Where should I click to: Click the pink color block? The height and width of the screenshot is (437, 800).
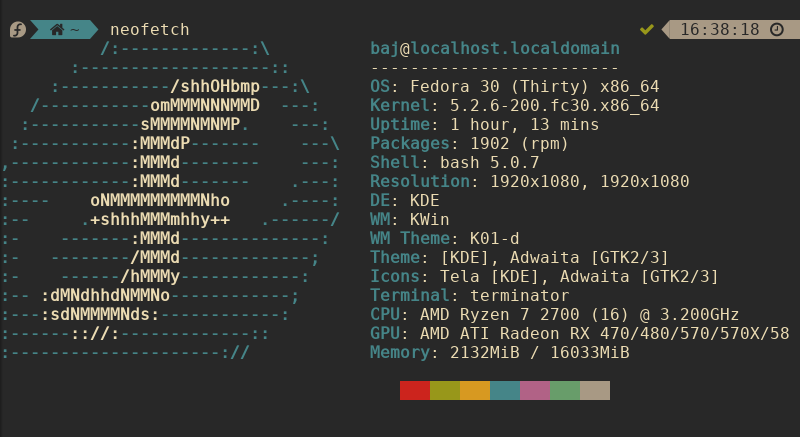(x=535, y=391)
